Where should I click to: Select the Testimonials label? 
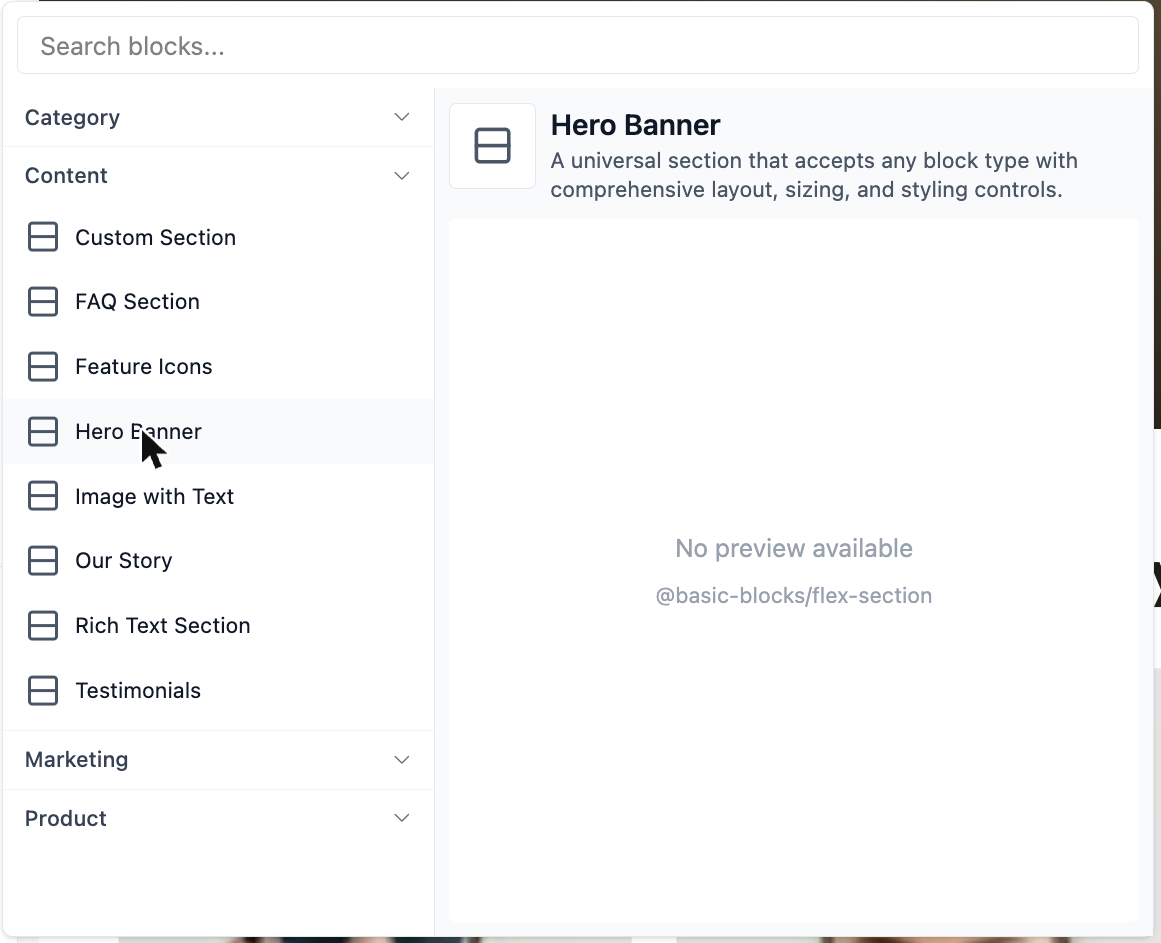click(138, 691)
